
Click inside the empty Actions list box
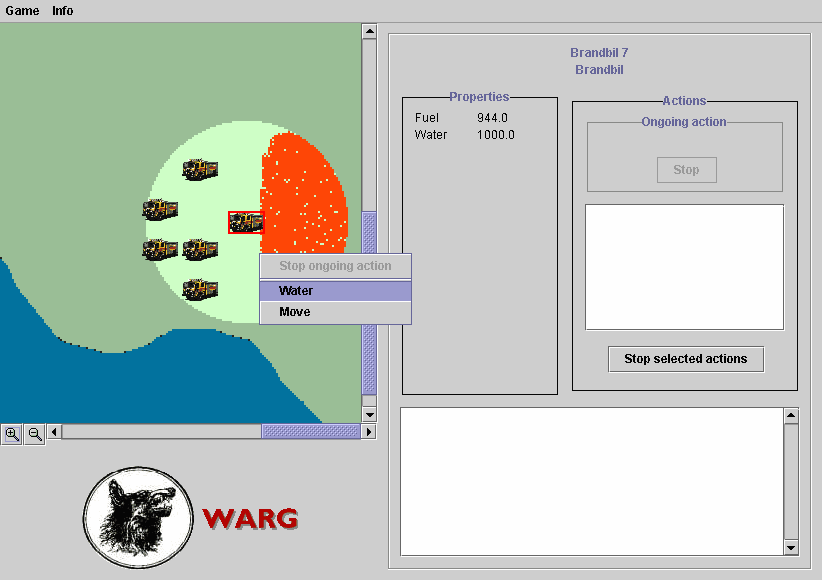point(684,267)
